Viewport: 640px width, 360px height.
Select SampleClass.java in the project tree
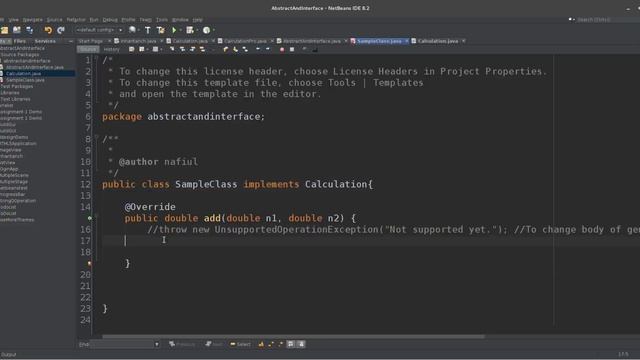click(x=25, y=80)
